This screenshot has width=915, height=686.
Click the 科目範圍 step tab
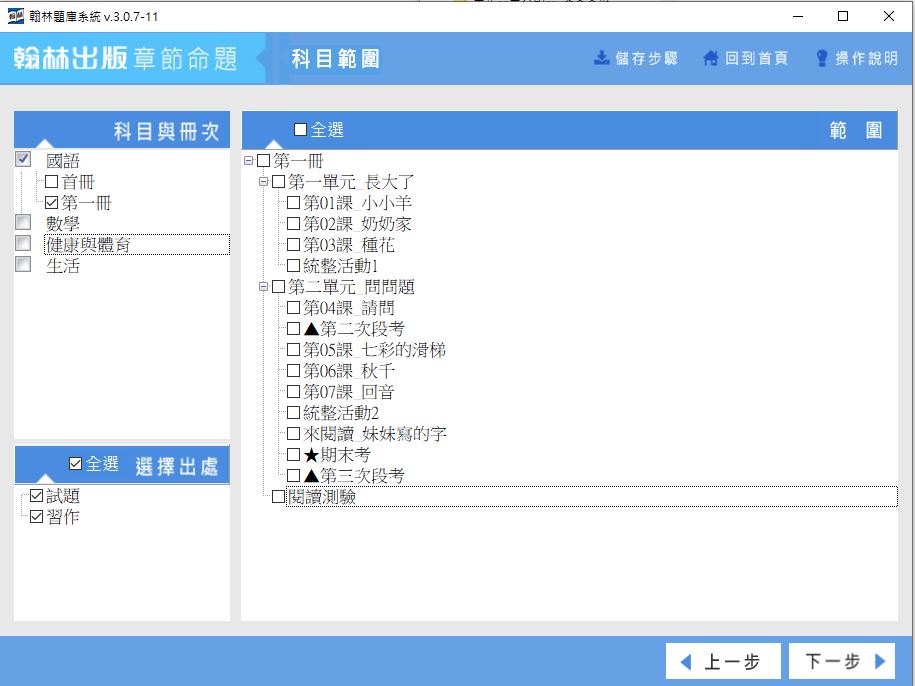[335, 59]
